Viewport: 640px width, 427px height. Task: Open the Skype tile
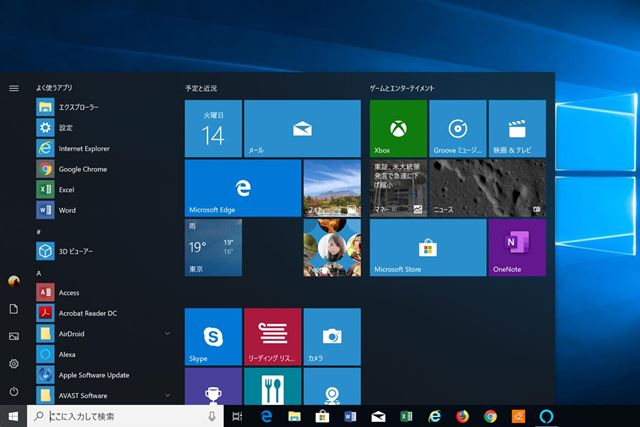213,337
